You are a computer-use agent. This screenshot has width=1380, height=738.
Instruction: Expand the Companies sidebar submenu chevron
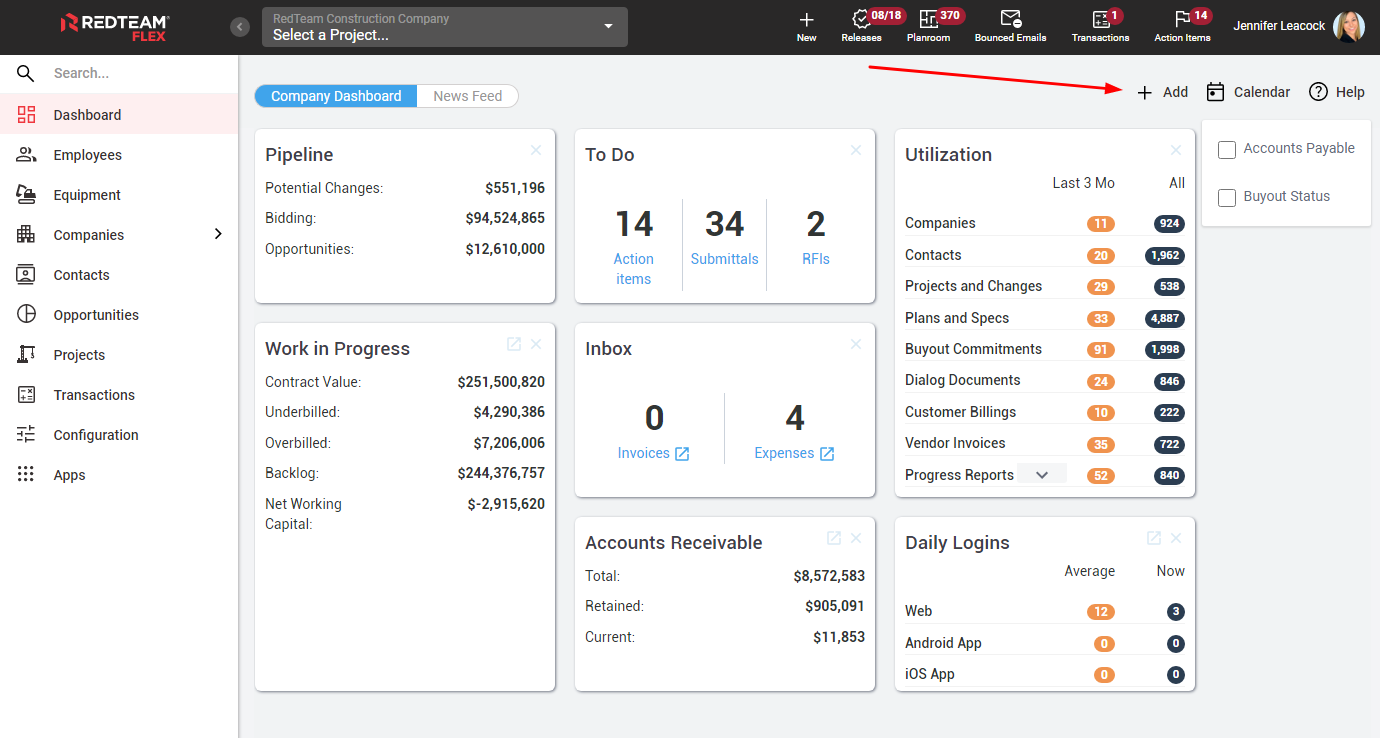[x=218, y=234]
